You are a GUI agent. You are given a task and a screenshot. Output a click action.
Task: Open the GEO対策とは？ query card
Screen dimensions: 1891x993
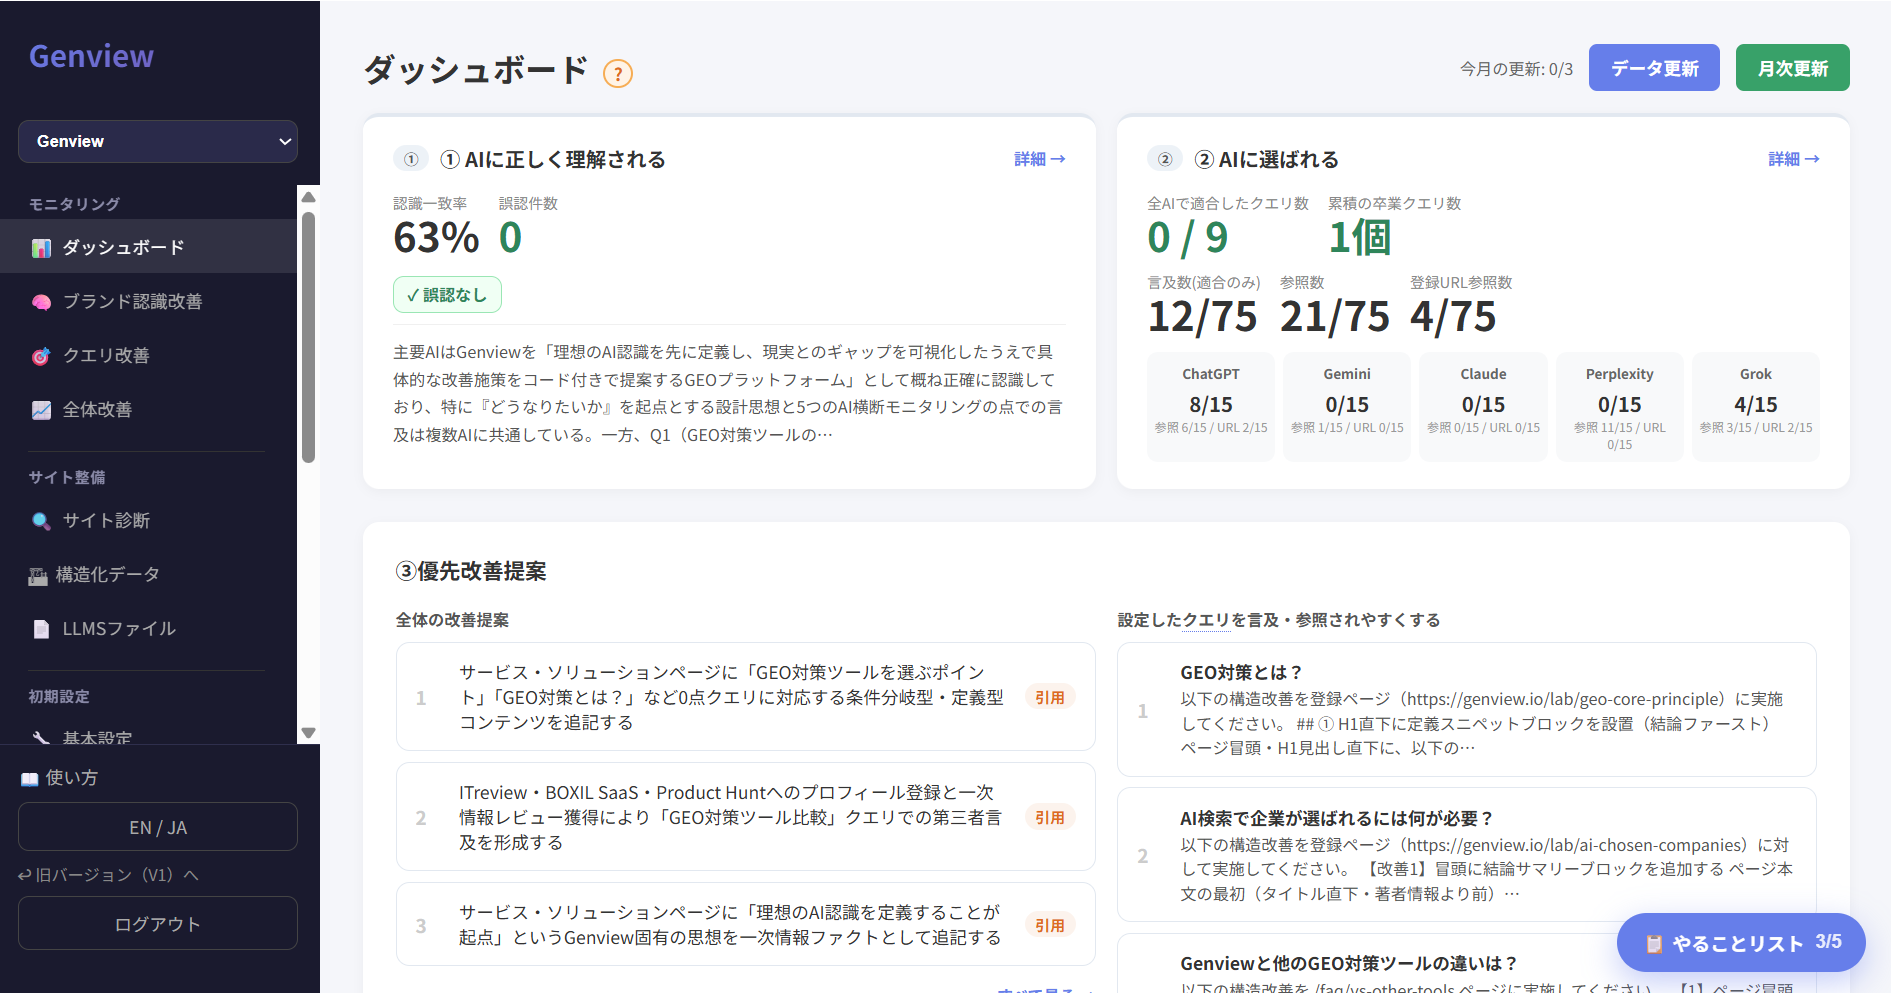(1466, 709)
